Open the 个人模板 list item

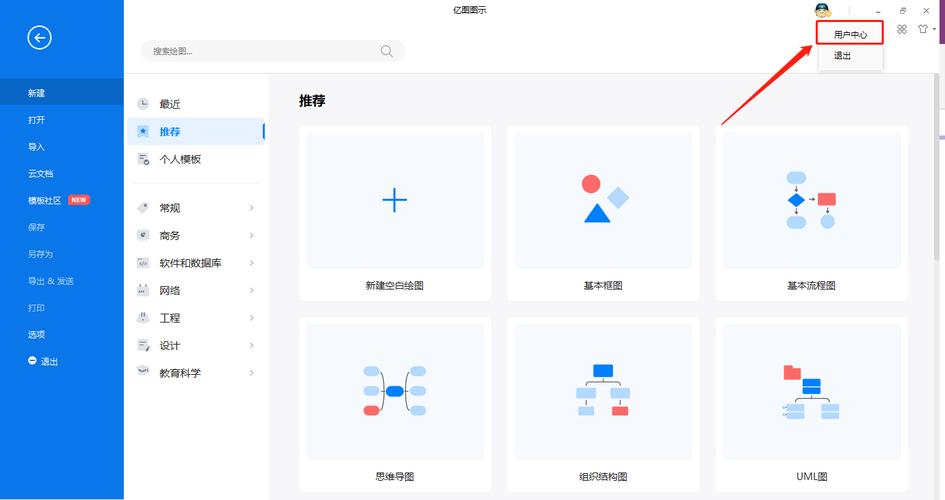tap(196, 159)
